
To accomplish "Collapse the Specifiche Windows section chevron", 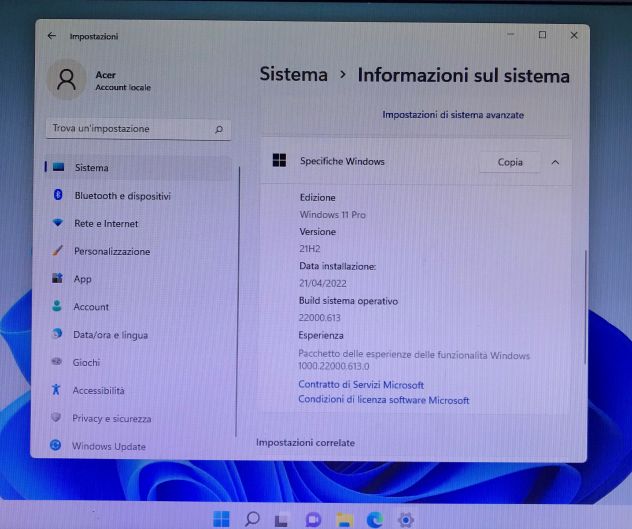I will point(555,162).
